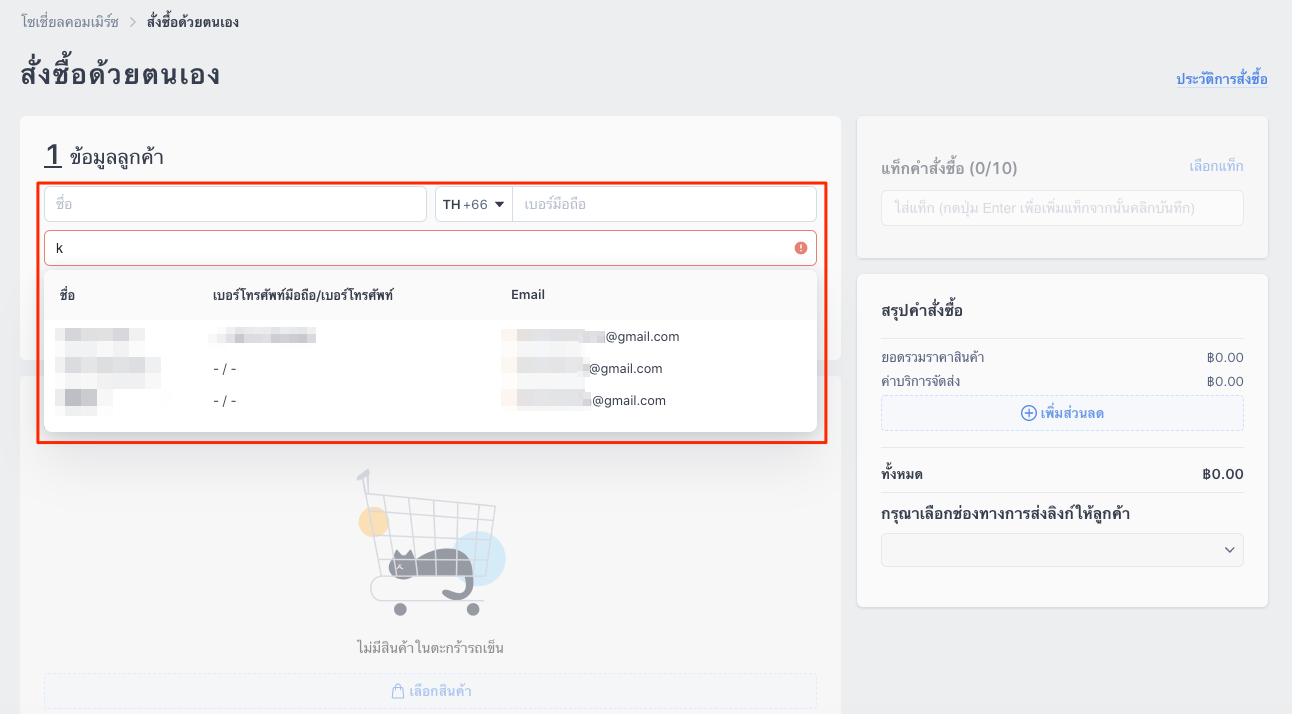Click the เลือกสินค้า select products button
Viewport: 1292px width, 714px height.
pyautogui.click(x=430, y=691)
